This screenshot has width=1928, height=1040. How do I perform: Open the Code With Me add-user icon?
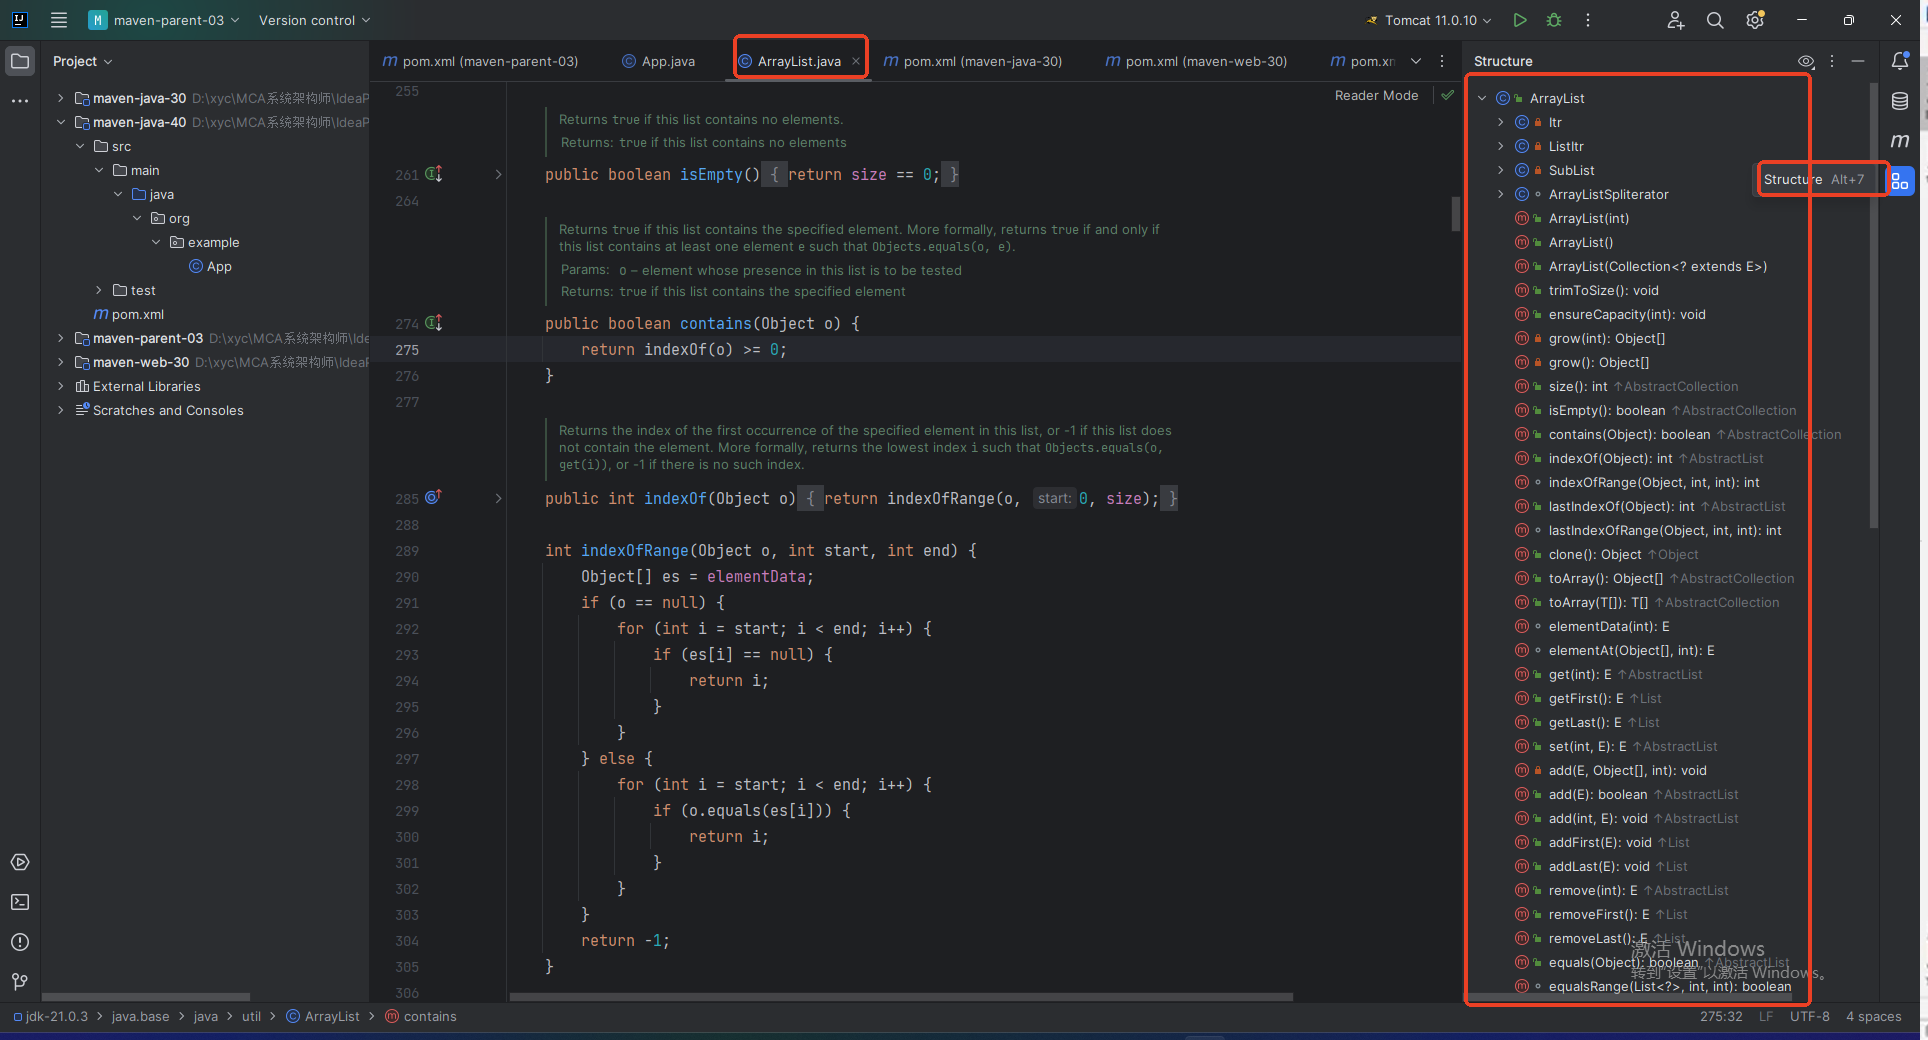point(1676,20)
